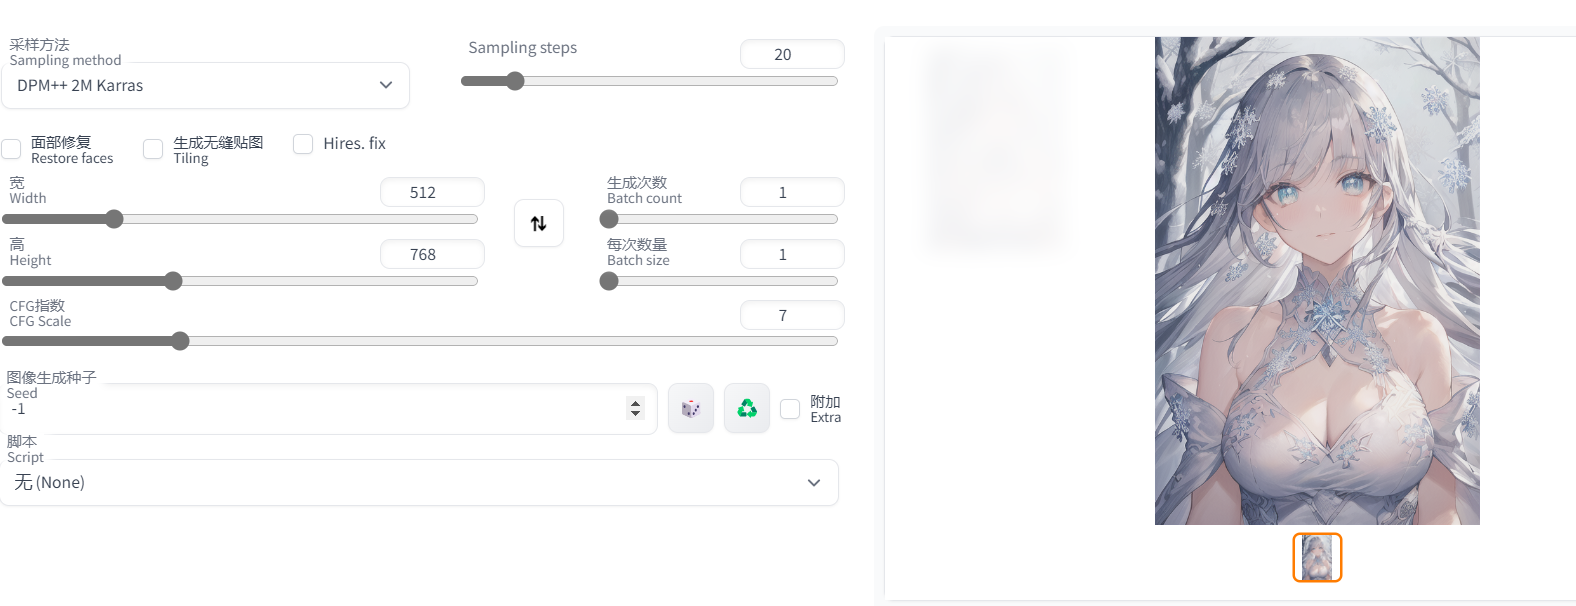This screenshot has height=606, width=1576.
Task: Select the generated image thumbnail below preview
Action: click(1317, 557)
